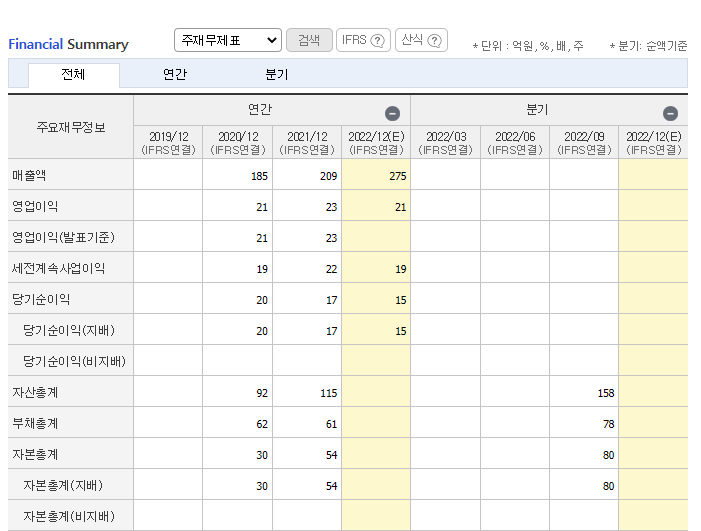701x531 pixels.
Task: Click 자산총계 value 92 for 2020/12
Action: pyautogui.click(x=262, y=393)
